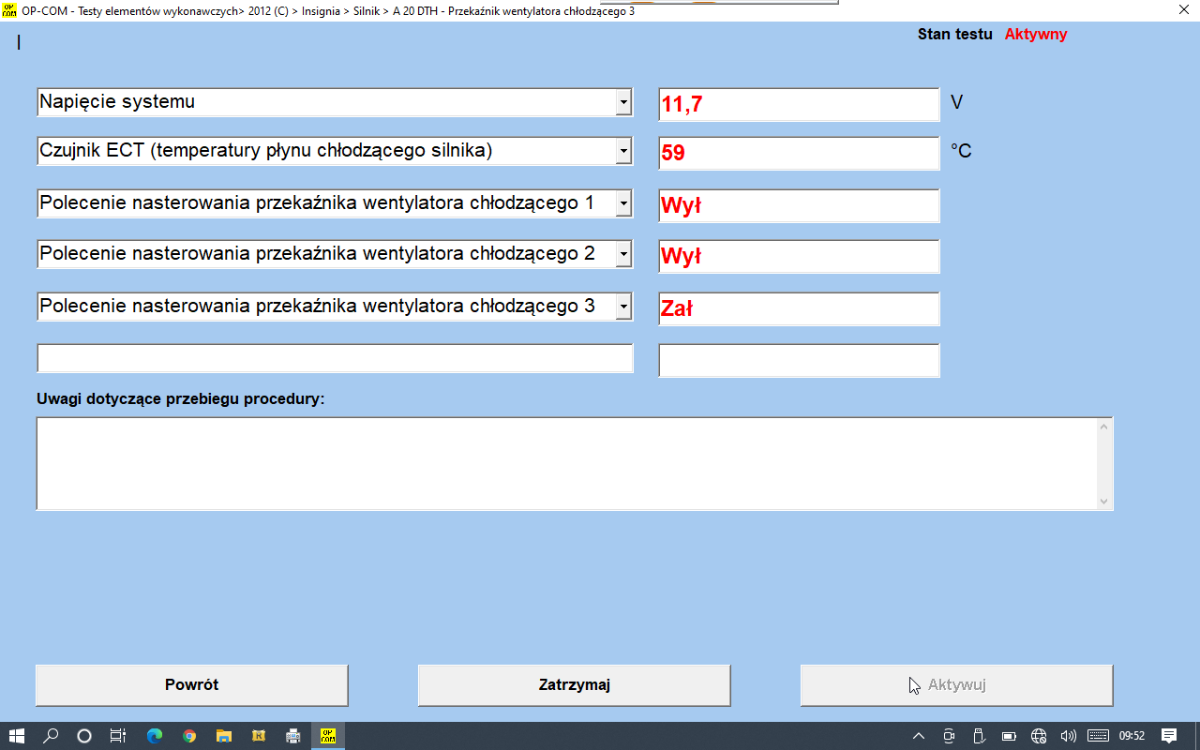1200x750 pixels.
Task: Click the 11,7 voltage value field
Action: (x=799, y=104)
